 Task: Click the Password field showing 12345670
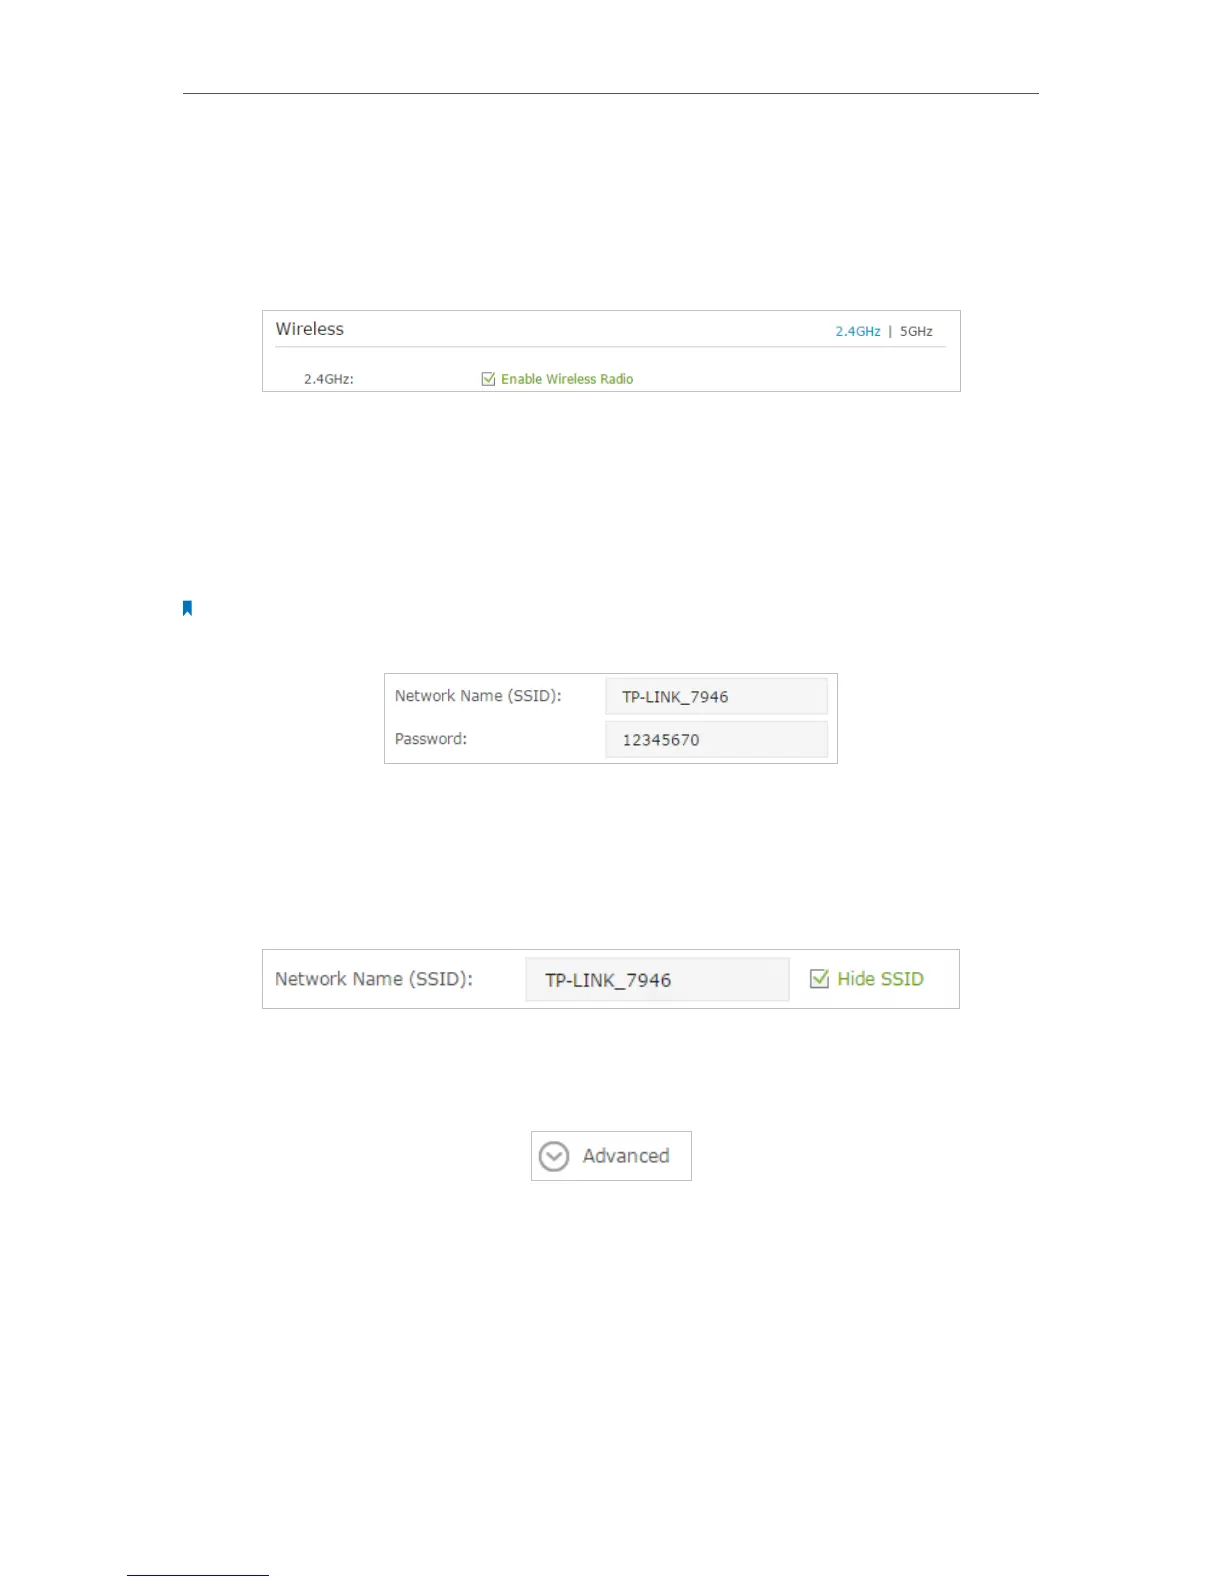pos(716,740)
